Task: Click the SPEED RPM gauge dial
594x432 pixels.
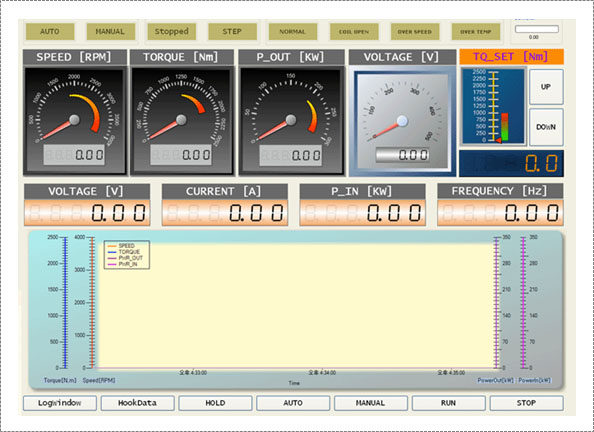Action: point(75,121)
